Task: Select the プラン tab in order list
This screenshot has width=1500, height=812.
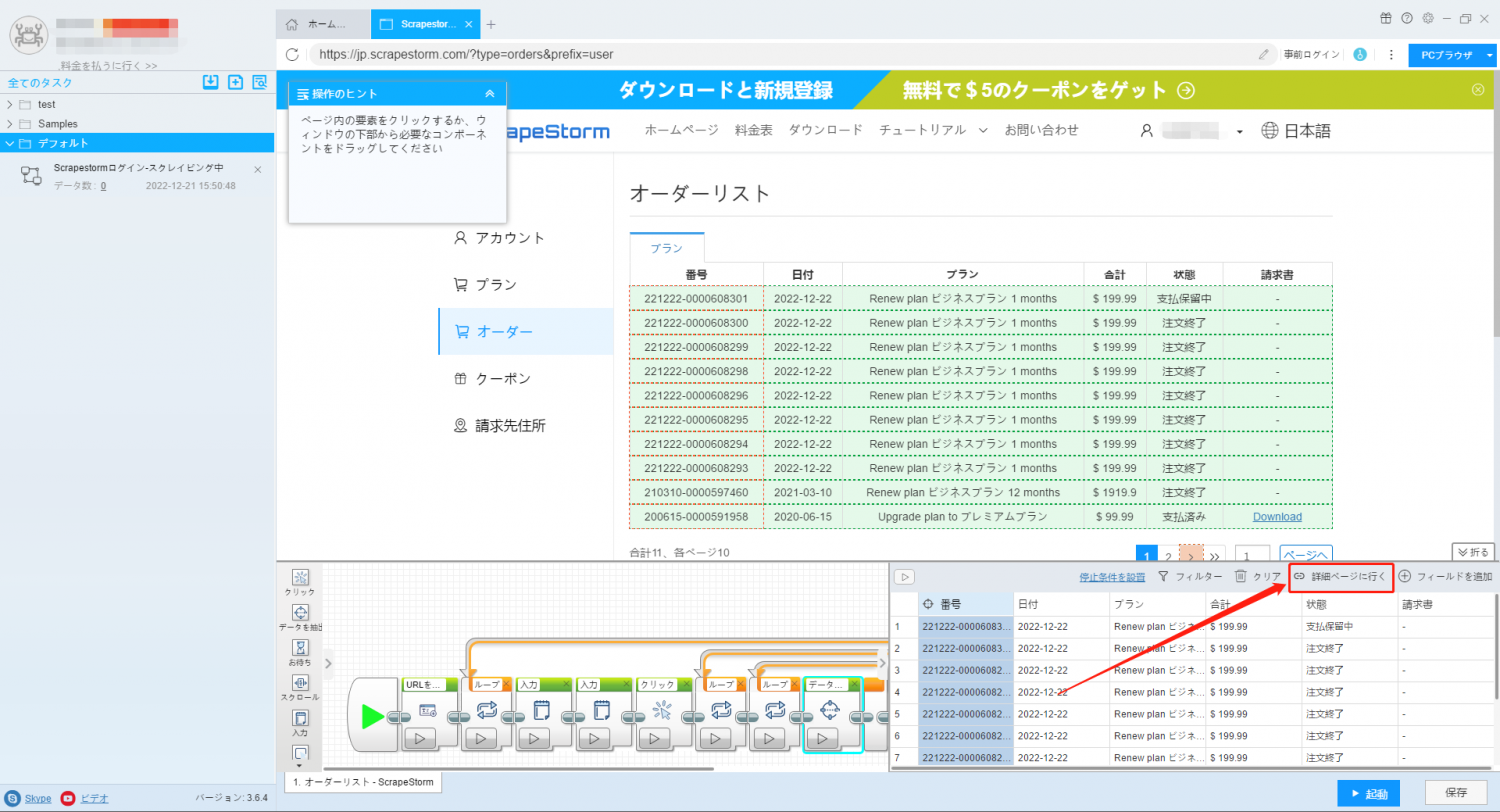Action: 667,247
